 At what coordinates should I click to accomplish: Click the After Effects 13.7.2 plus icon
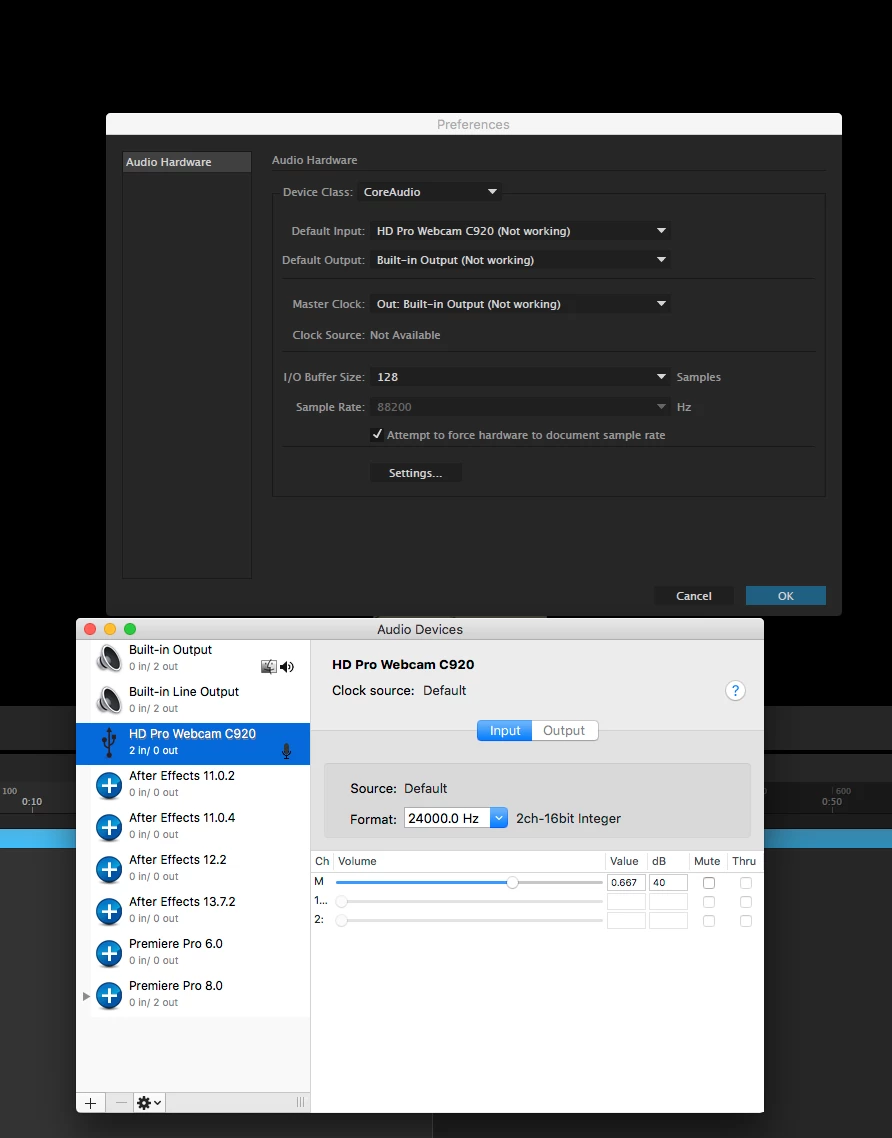coord(110,911)
